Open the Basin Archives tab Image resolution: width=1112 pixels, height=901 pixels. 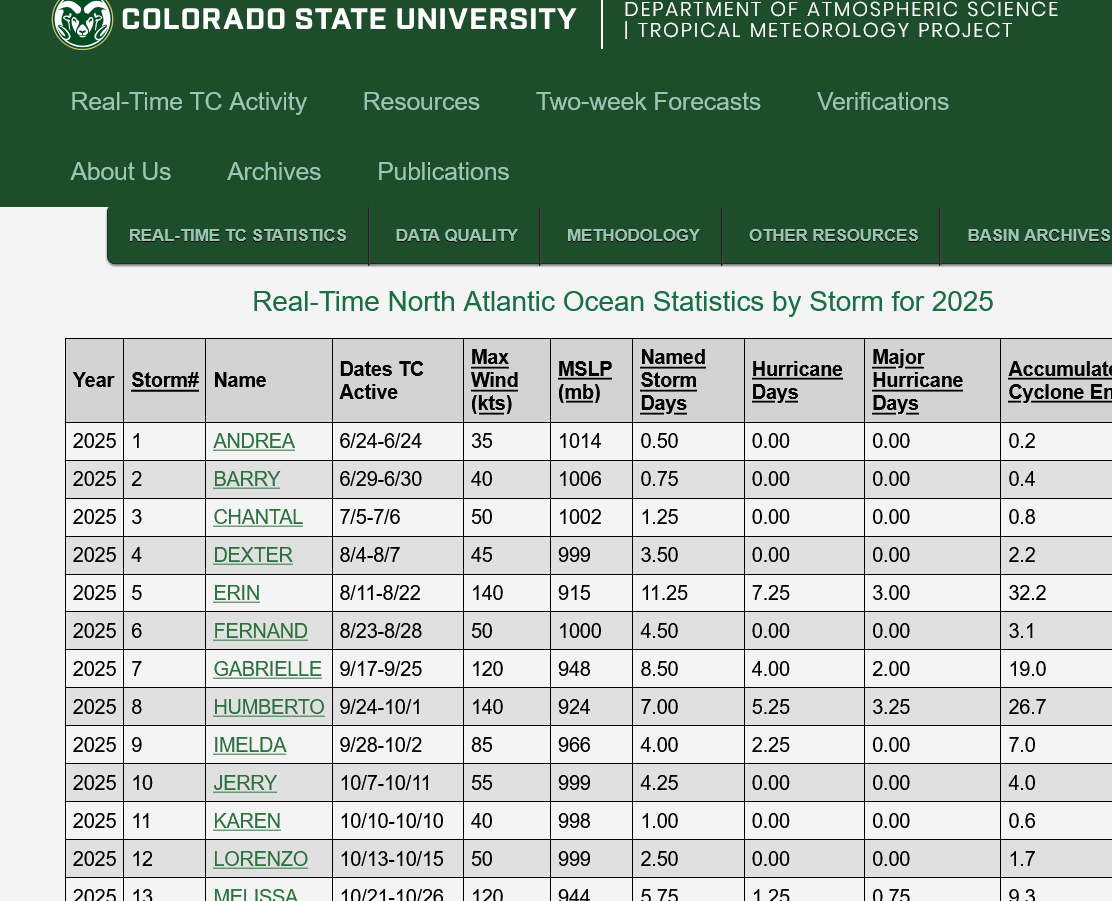(x=1038, y=236)
